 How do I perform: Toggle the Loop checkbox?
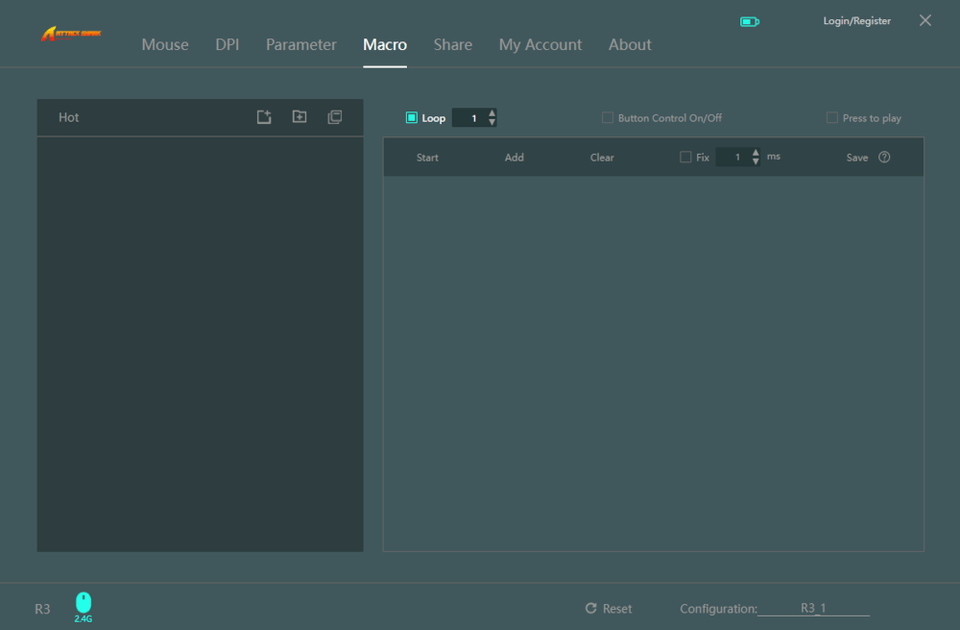click(x=411, y=118)
